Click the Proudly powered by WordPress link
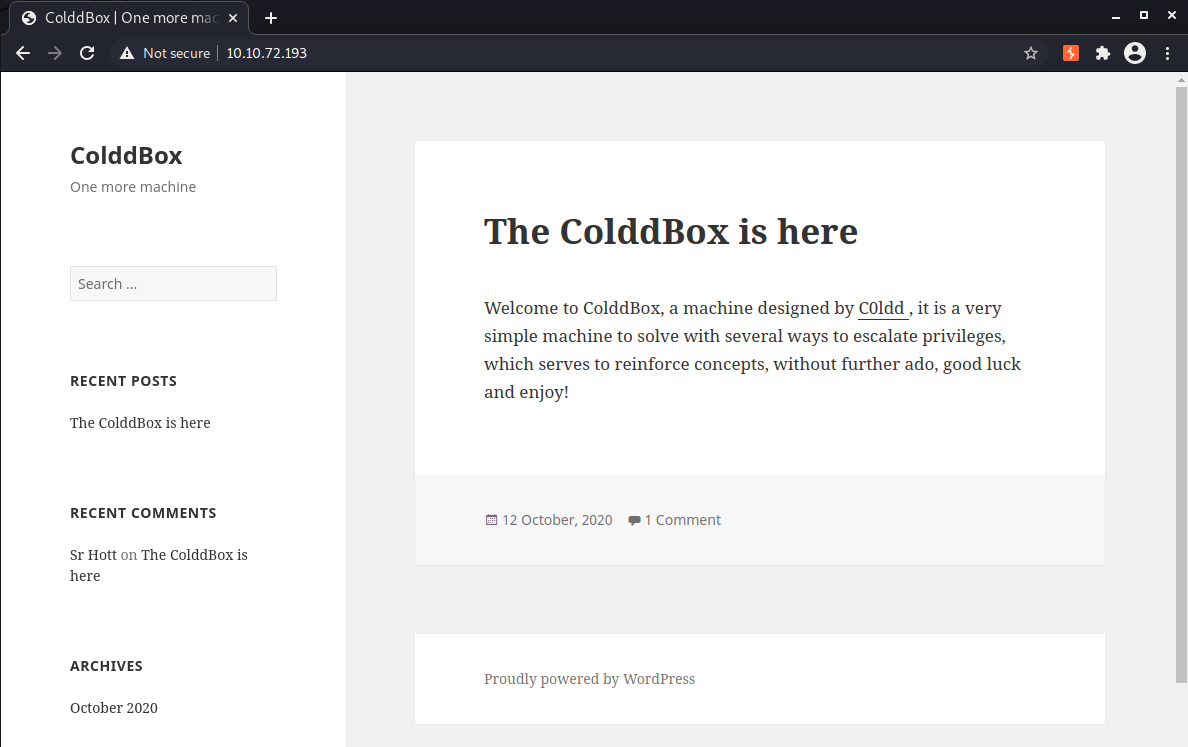This screenshot has width=1188, height=747. point(589,679)
